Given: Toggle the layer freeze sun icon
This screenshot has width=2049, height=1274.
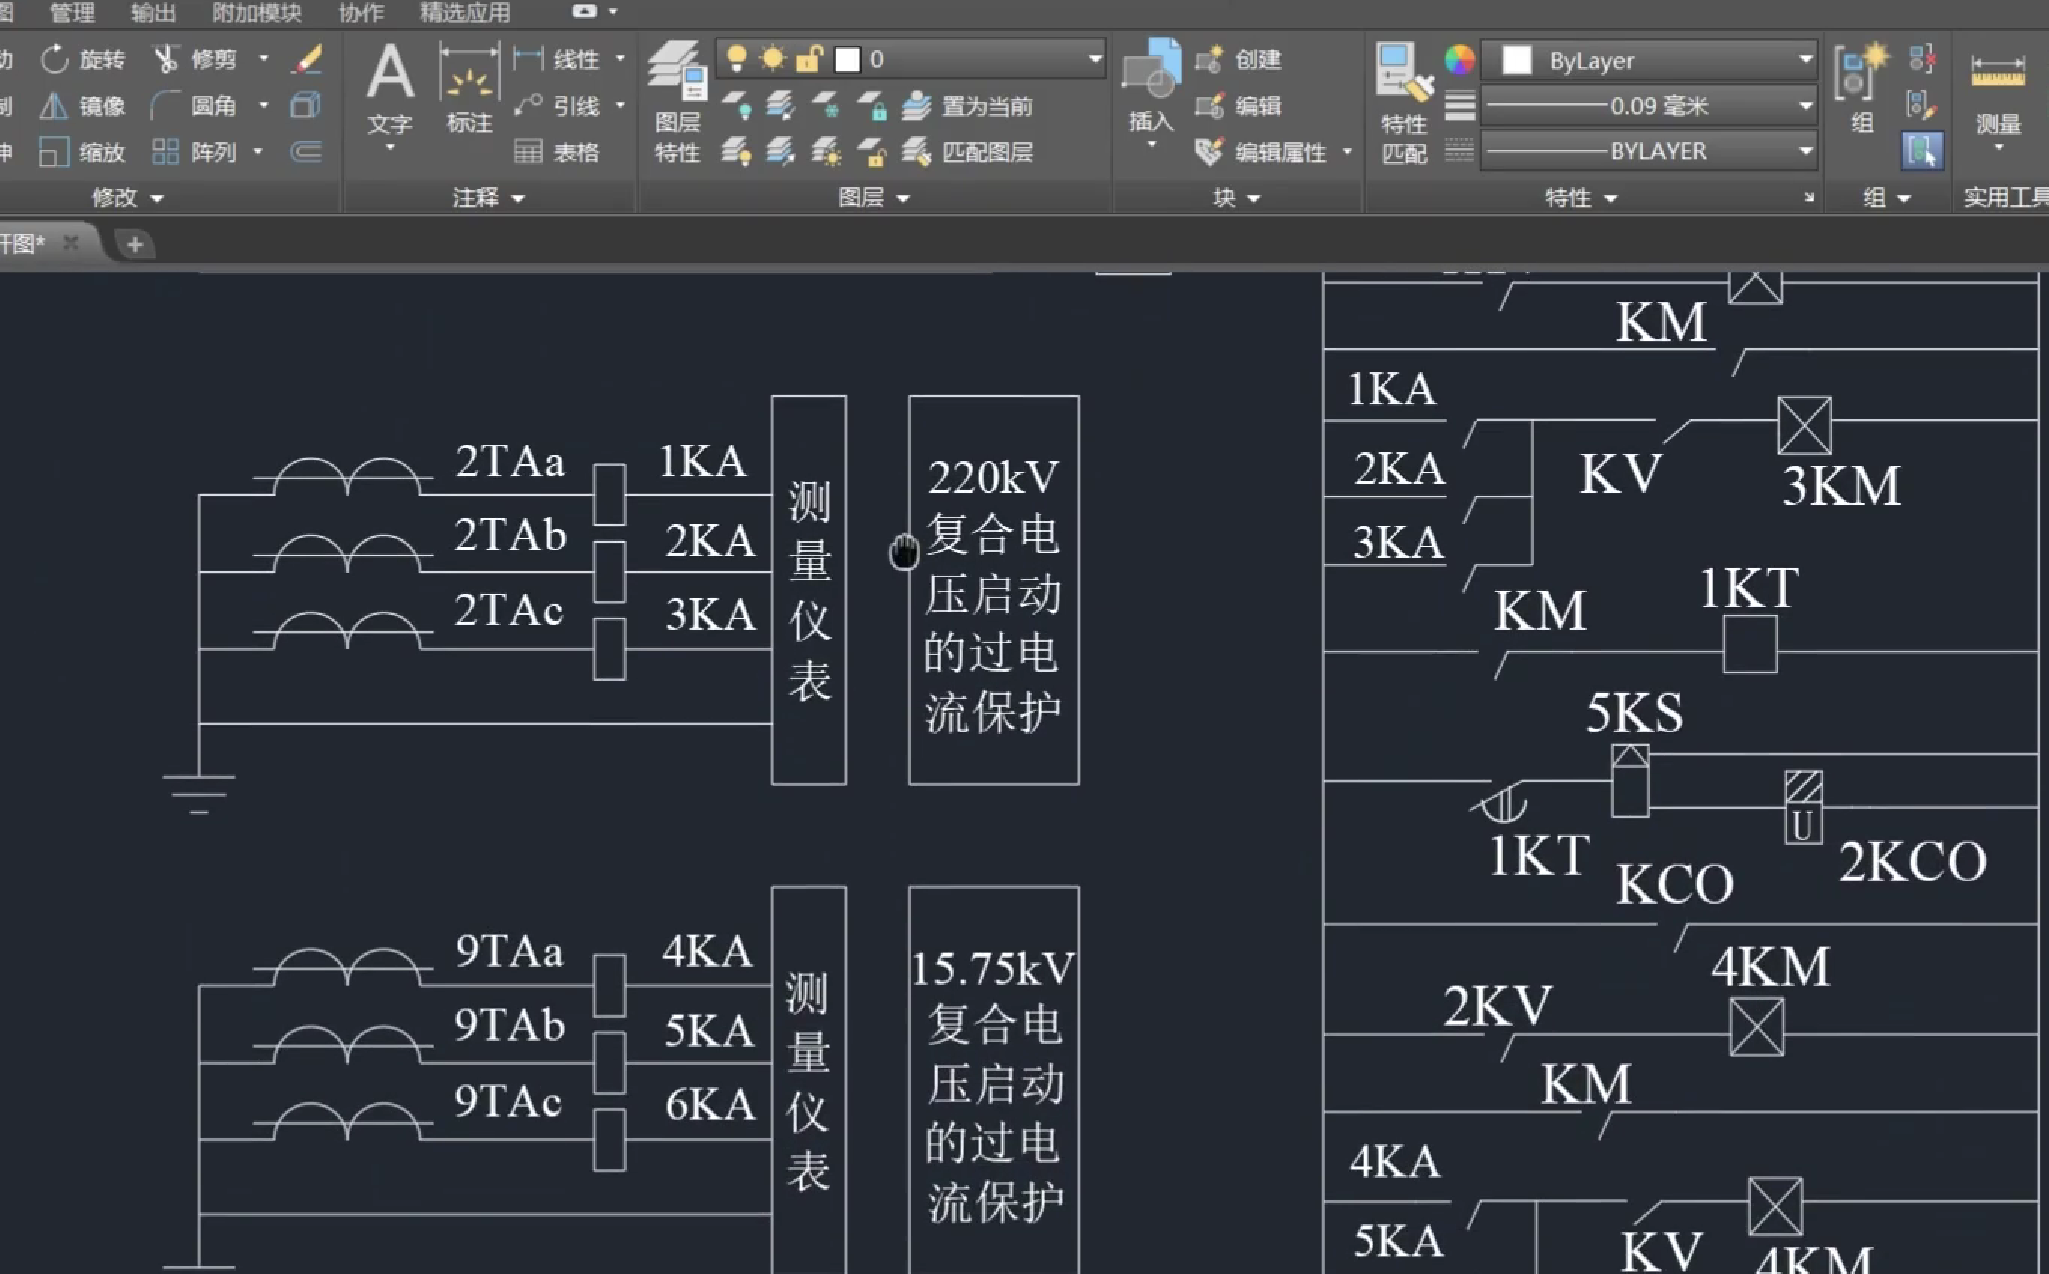Looking at the screenshot, I should (772, 59).
